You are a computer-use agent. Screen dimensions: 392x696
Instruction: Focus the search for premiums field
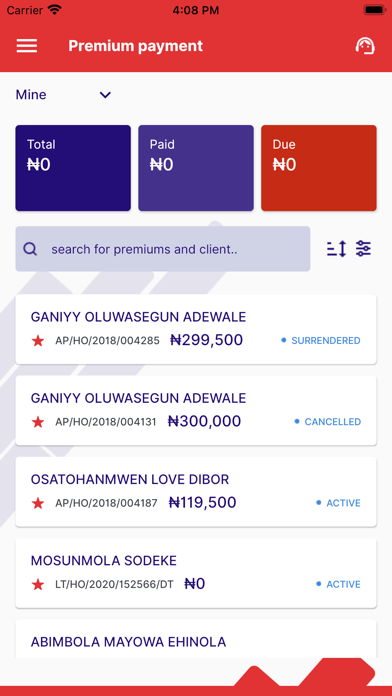tap(163, 249)
